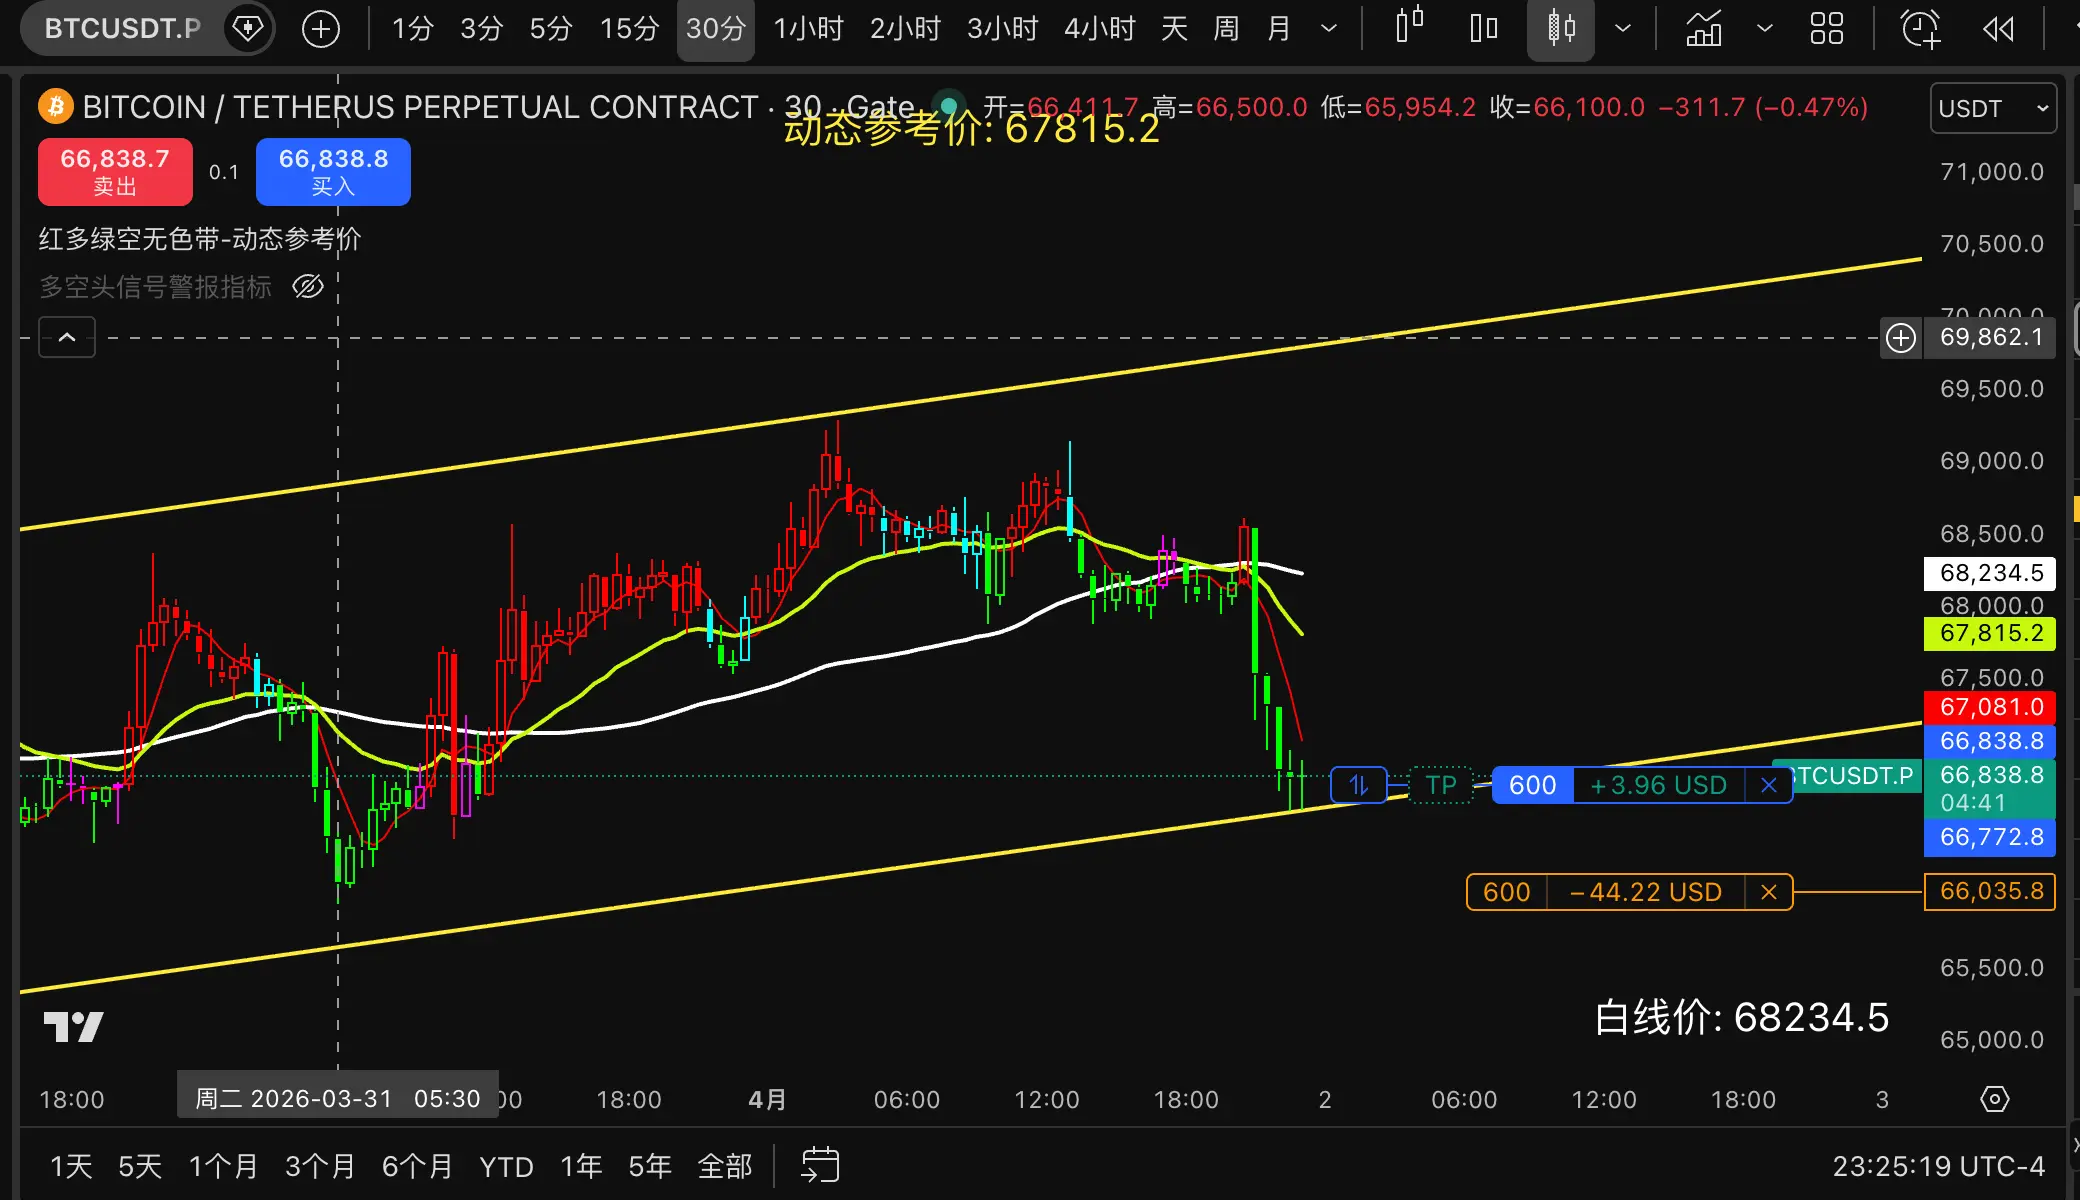Expand more timeframes dropdown after 月
2080x1200 pixels.
tap(1329, 29)
